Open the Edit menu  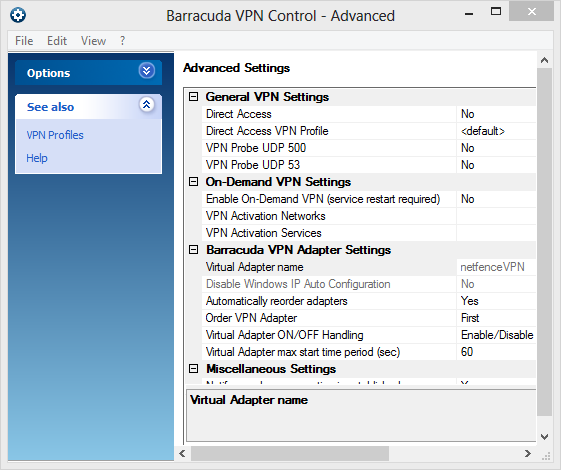click(x=57, y=41)
